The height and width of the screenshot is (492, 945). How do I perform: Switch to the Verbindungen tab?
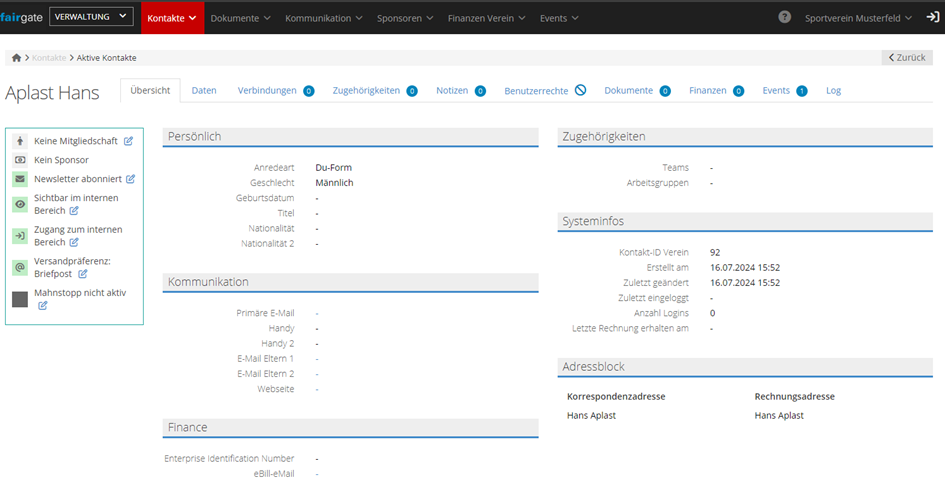(267, 91)
